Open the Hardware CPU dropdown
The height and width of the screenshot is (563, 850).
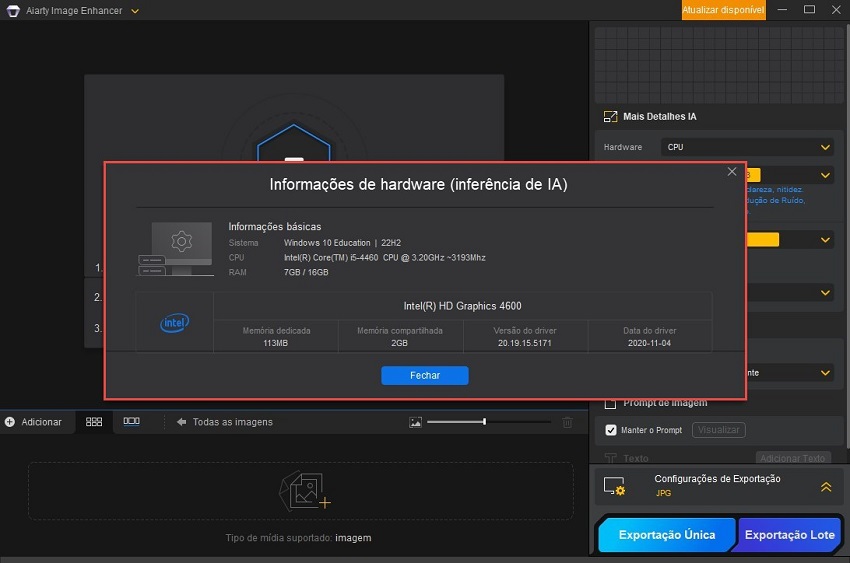(x=747, y=147)
